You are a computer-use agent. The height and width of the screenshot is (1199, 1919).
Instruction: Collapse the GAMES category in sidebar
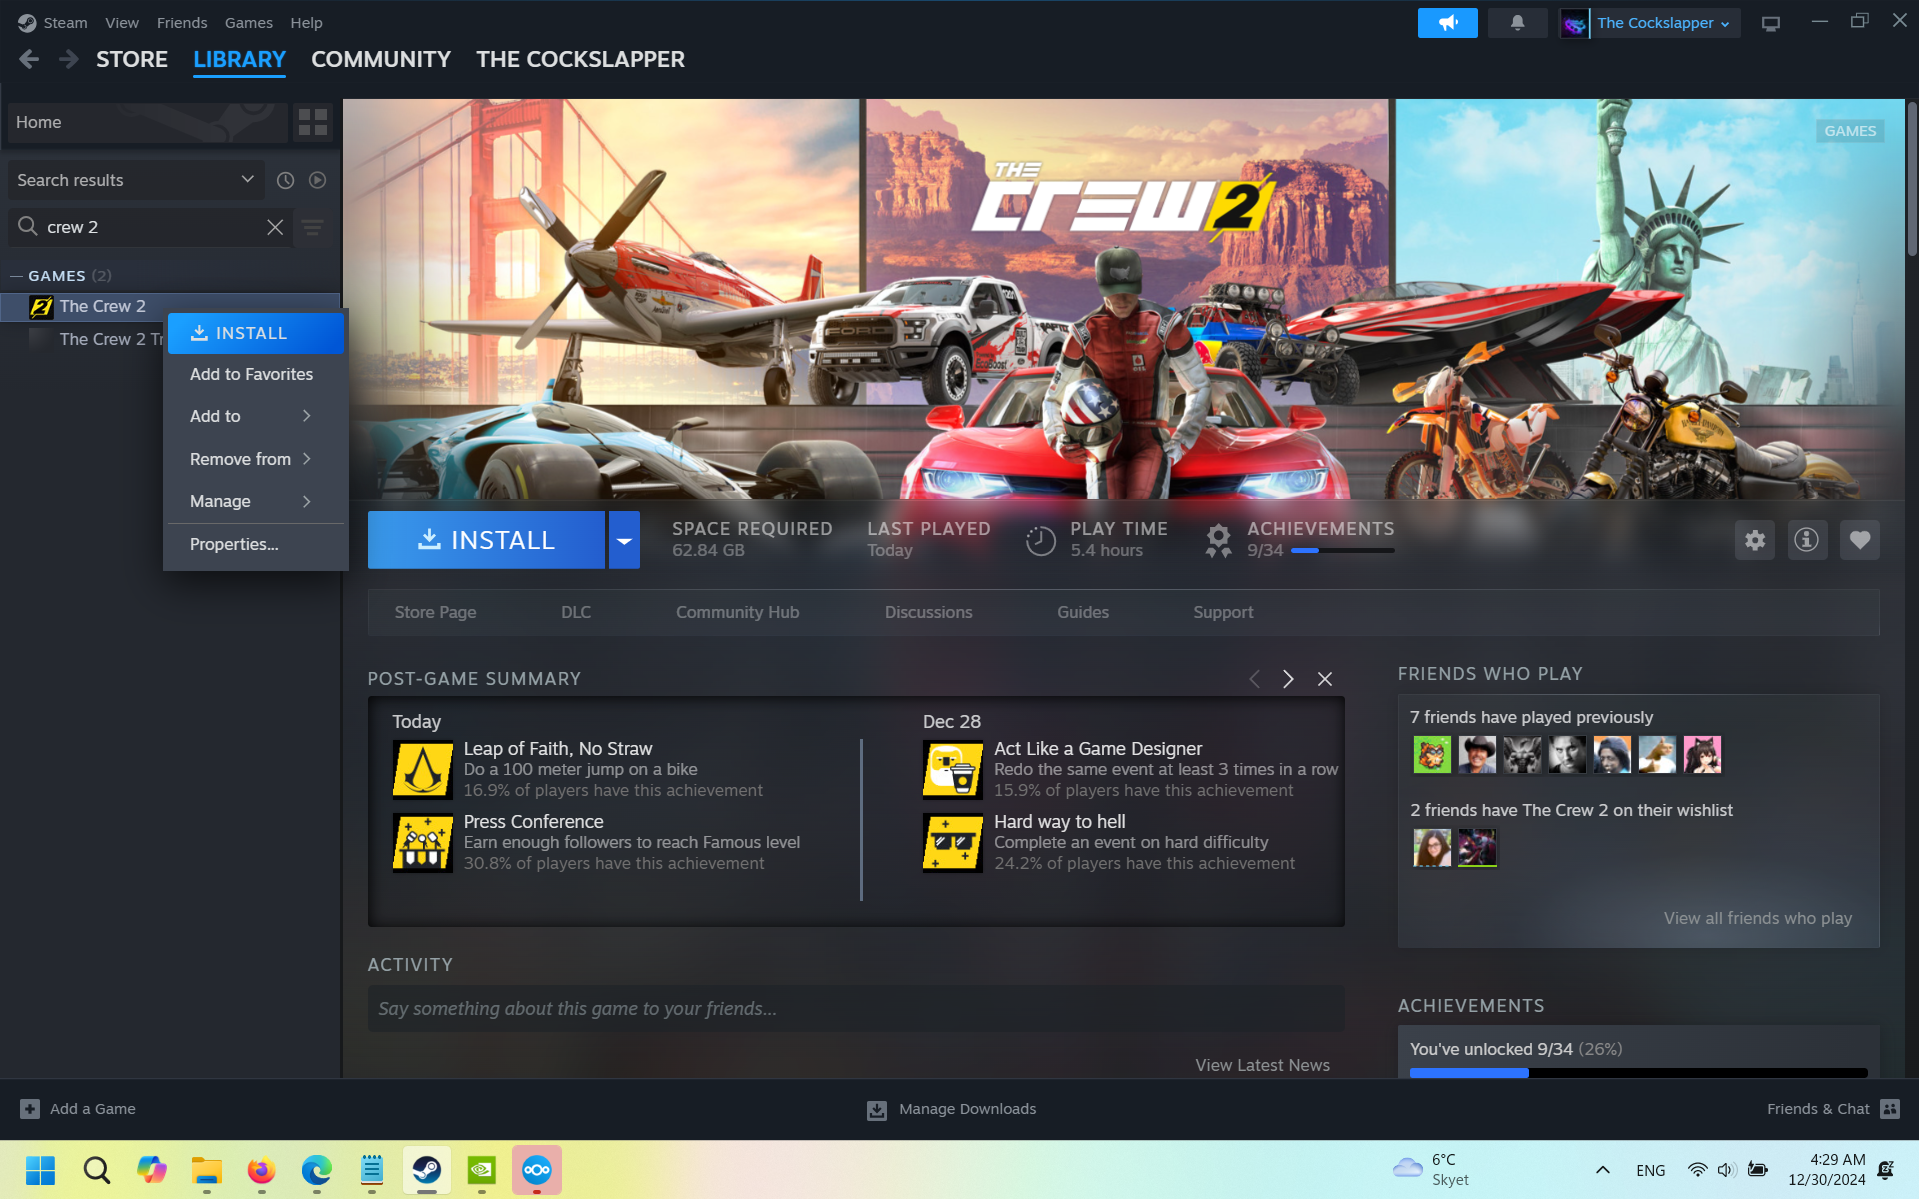(x=16, y=276)
